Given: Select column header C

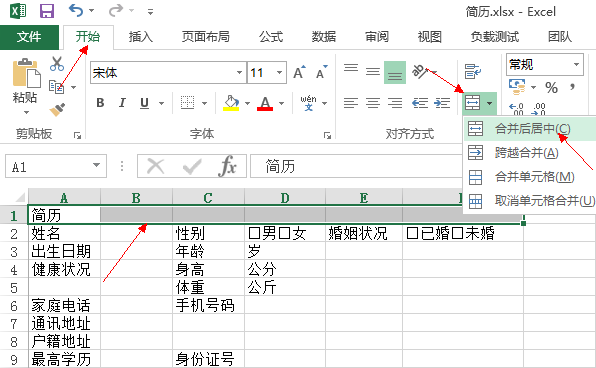Looking at the screenshot, I should click(x=208, y=197).
